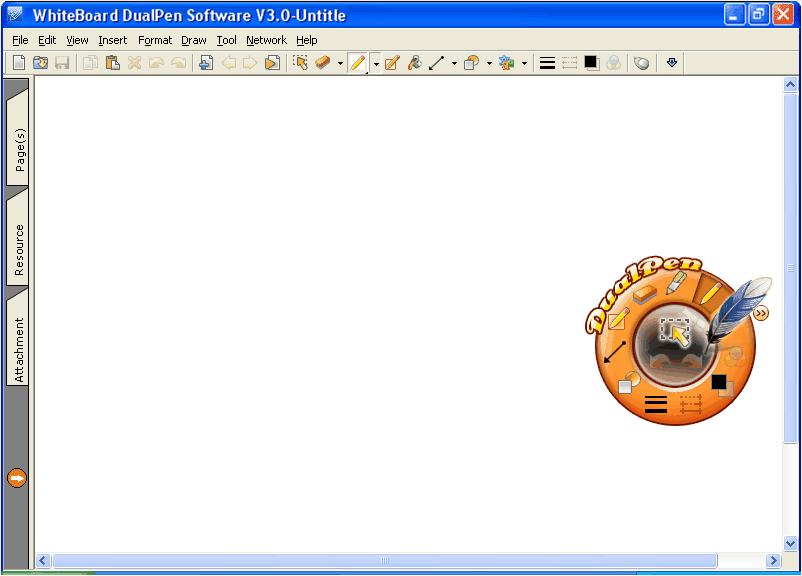Pick the Eraser tool in the toolbar
Viewport: 802px width, 576px height.
323,63
